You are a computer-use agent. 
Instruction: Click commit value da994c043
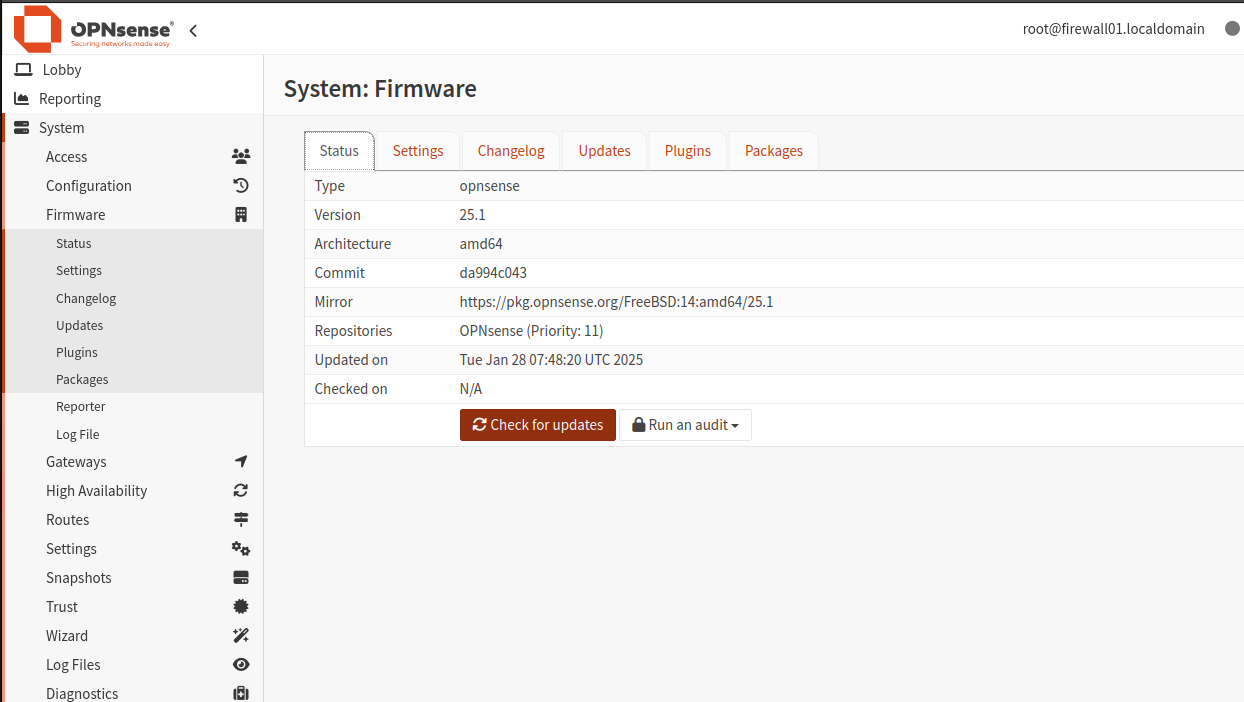(493, 273)
